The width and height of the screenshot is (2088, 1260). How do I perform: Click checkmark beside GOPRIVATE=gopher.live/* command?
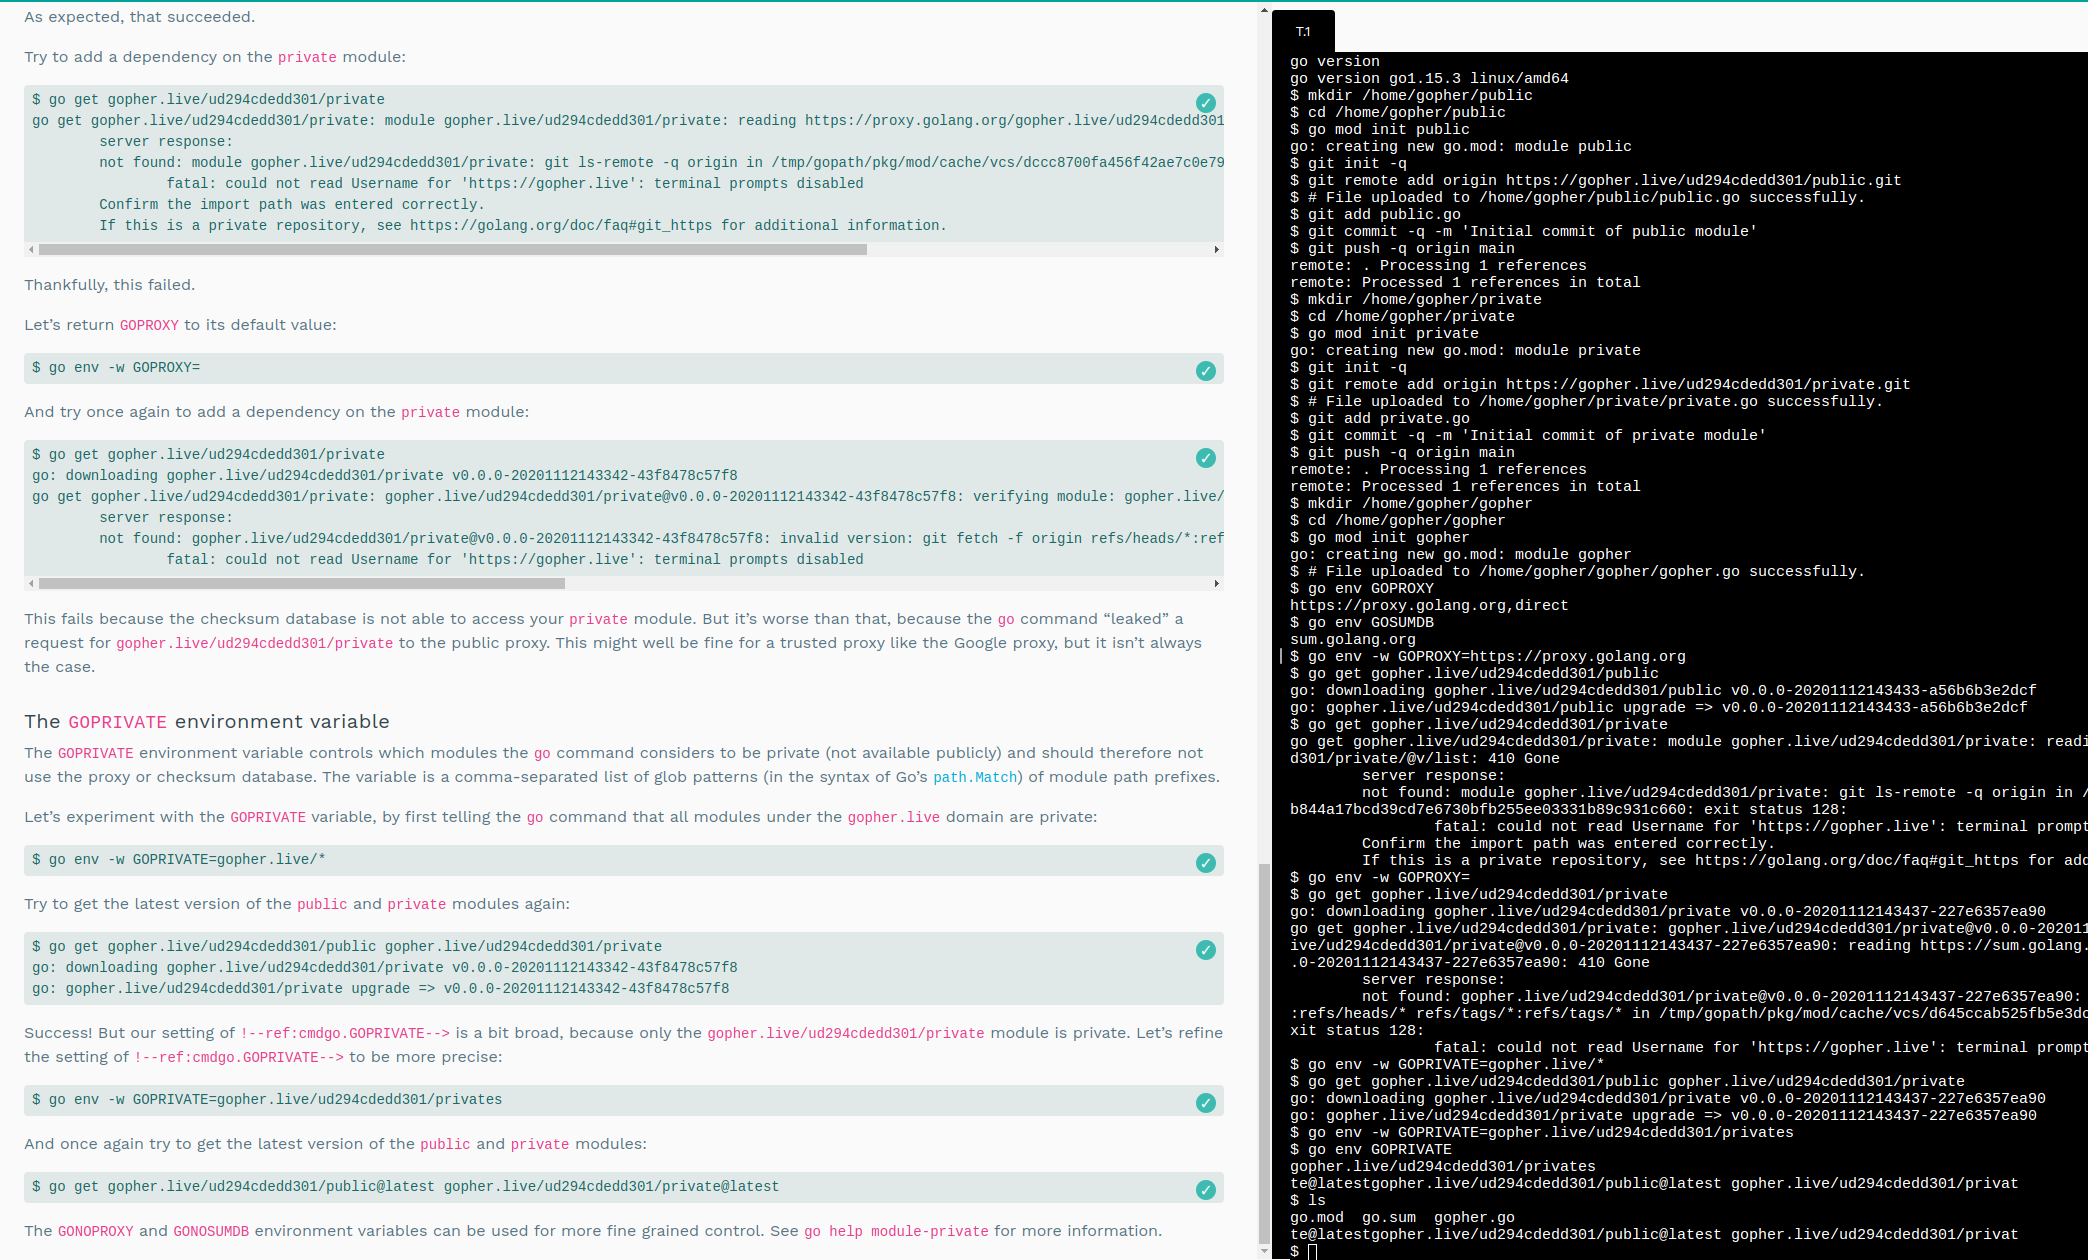[x=1206, y=863]
